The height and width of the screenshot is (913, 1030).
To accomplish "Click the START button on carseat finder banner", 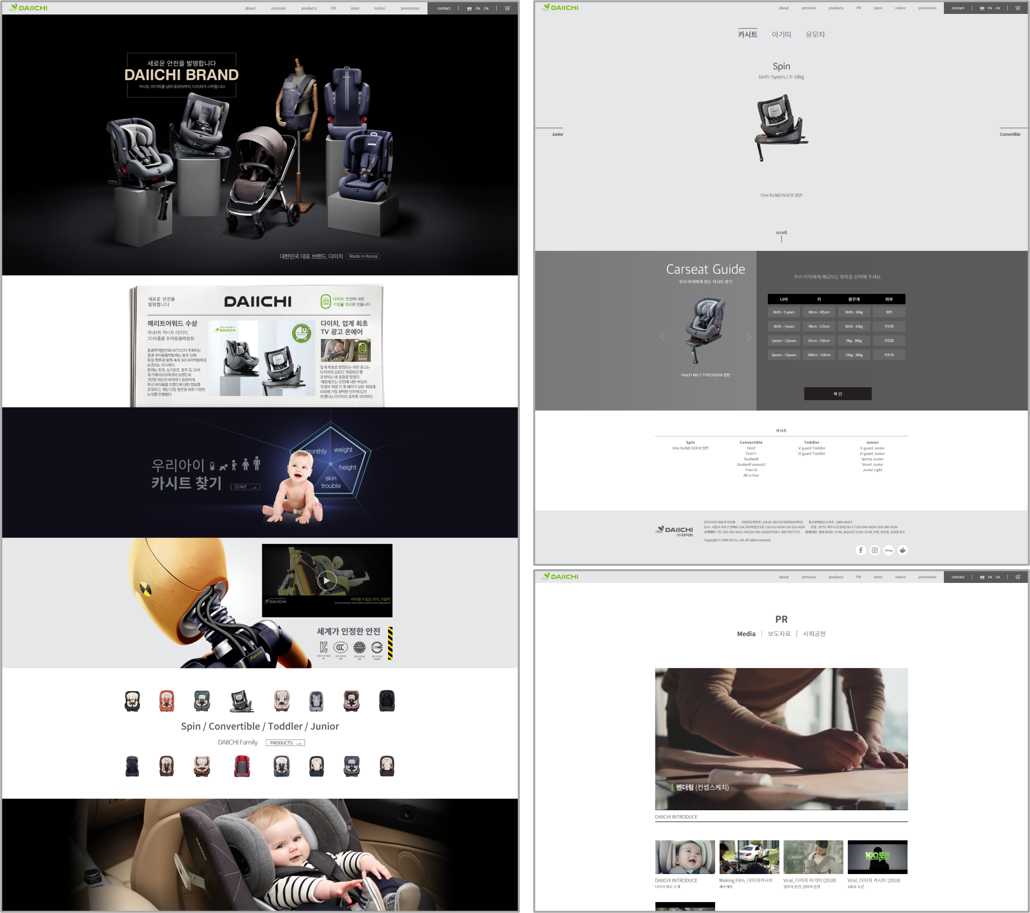I will coord(245,487).
